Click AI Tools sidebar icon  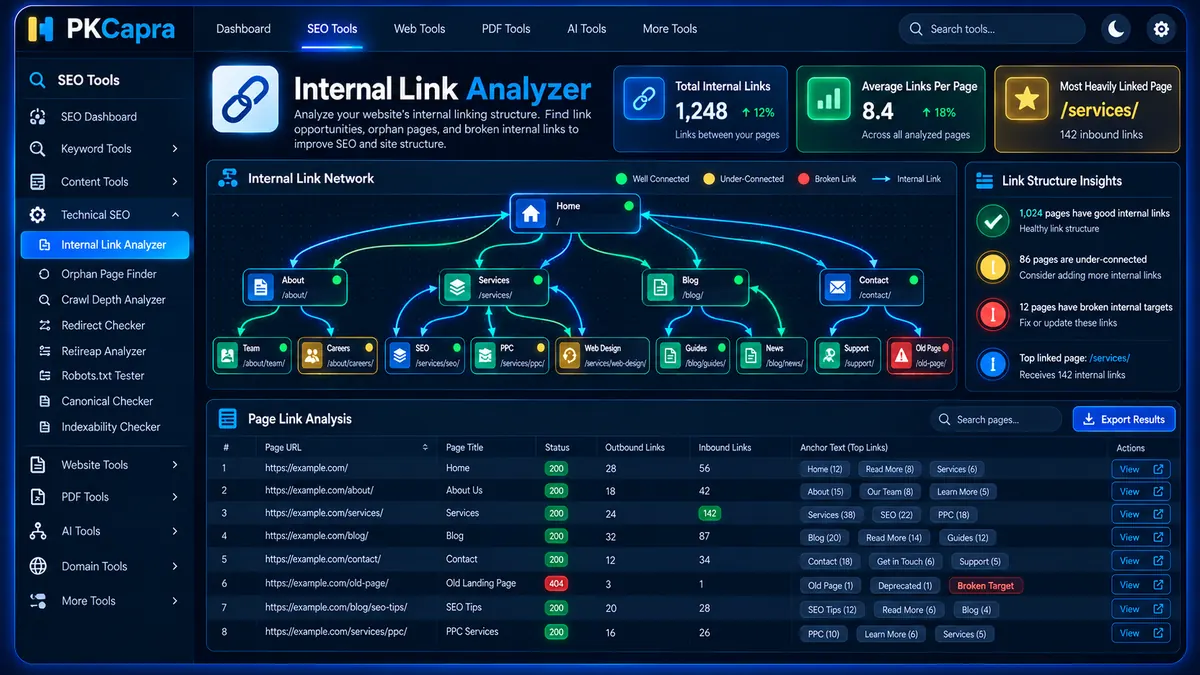click(x=38, y=531)
